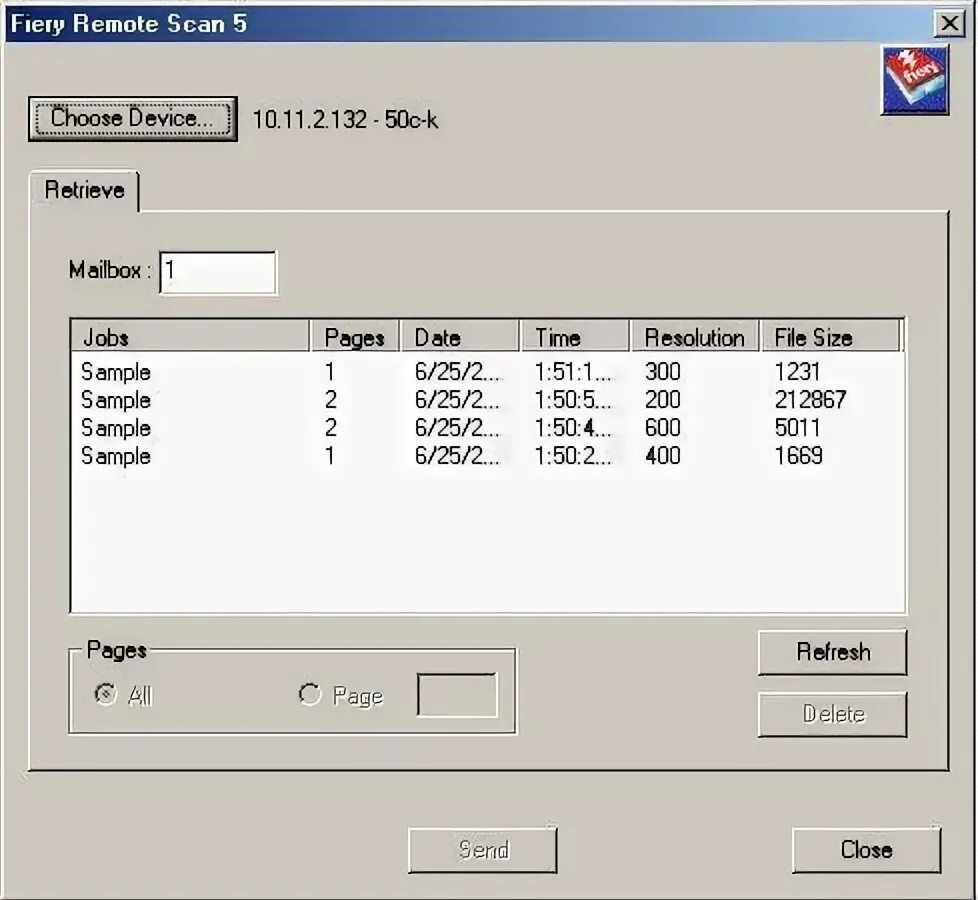Click the time 1:50:5... cell

pyautogui.click(x=574, y=399)
